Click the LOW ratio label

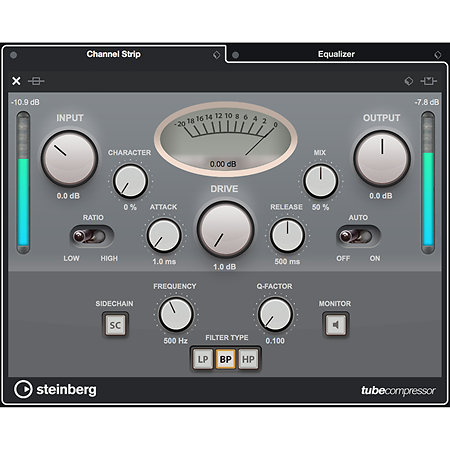pyautogui.click(x=71, y=258)
